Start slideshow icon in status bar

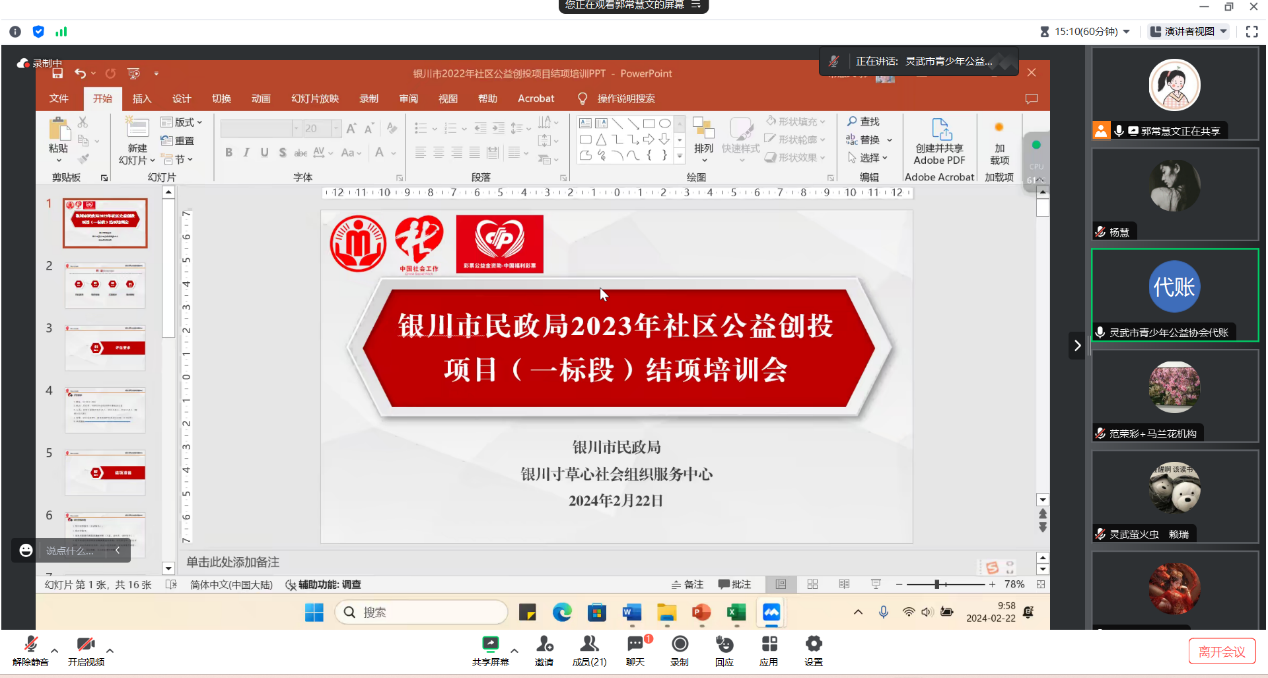click(875, 584)
